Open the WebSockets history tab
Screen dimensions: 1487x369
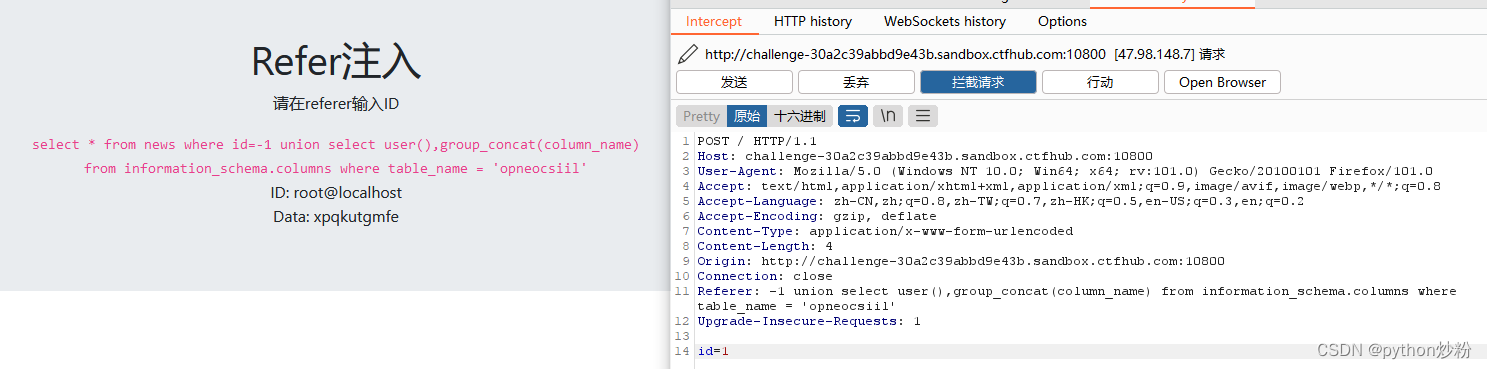(945, 21)
